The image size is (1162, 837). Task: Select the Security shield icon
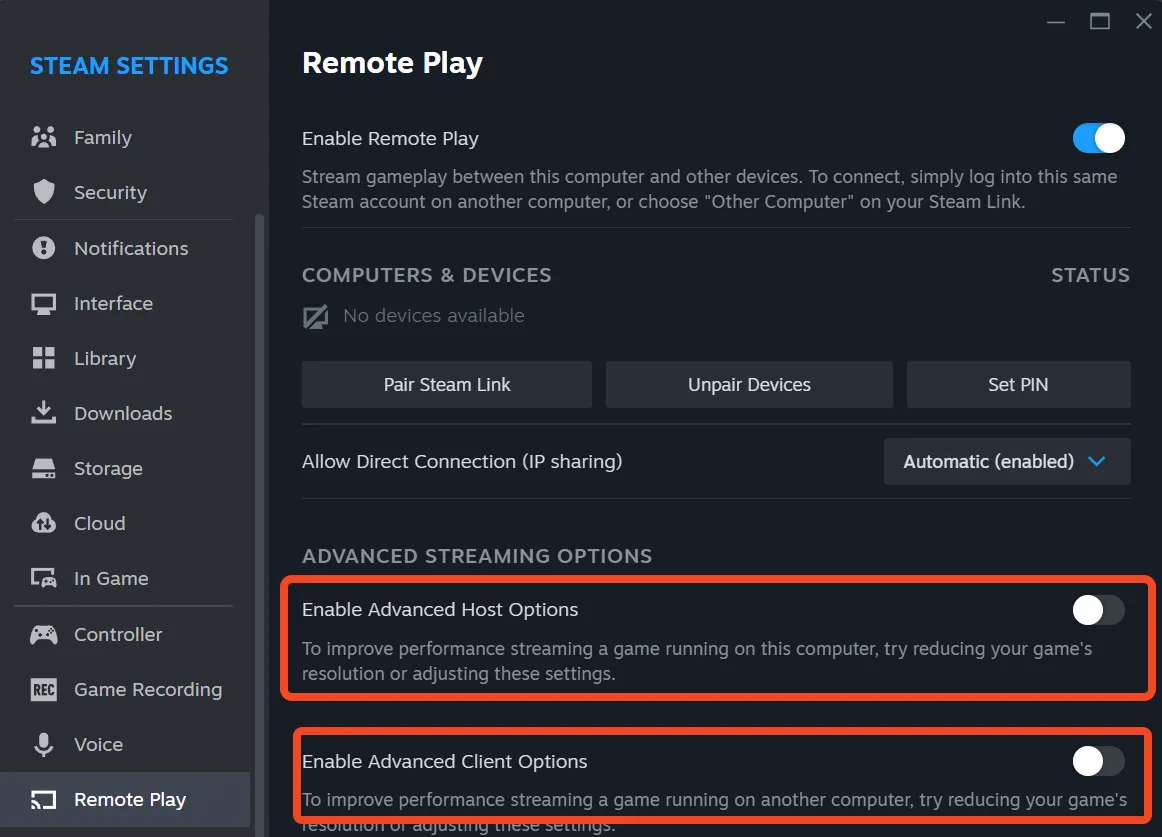click(x=45, y=192)
